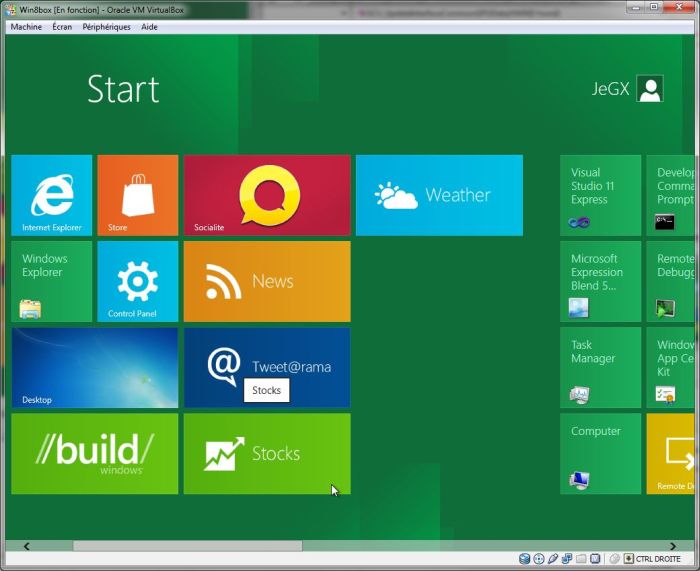Click the hard disk activity icon in VirtualBox status bar
Screen dimensions: 700x571
pos(525,558)
